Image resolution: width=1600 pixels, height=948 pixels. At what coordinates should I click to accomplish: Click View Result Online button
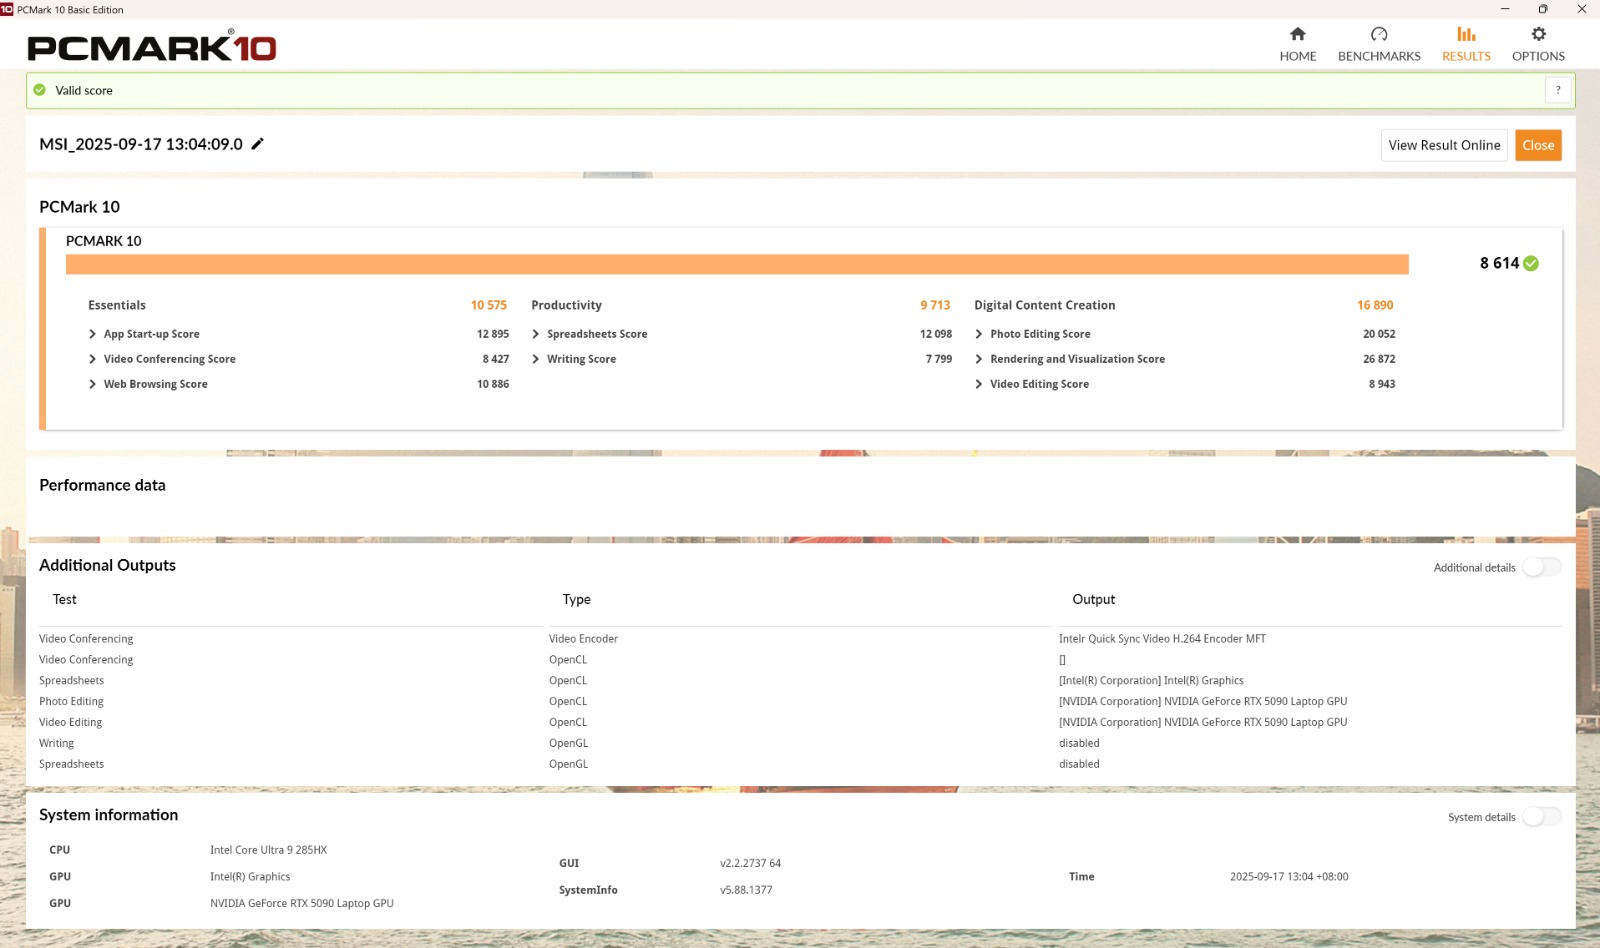1444,145
